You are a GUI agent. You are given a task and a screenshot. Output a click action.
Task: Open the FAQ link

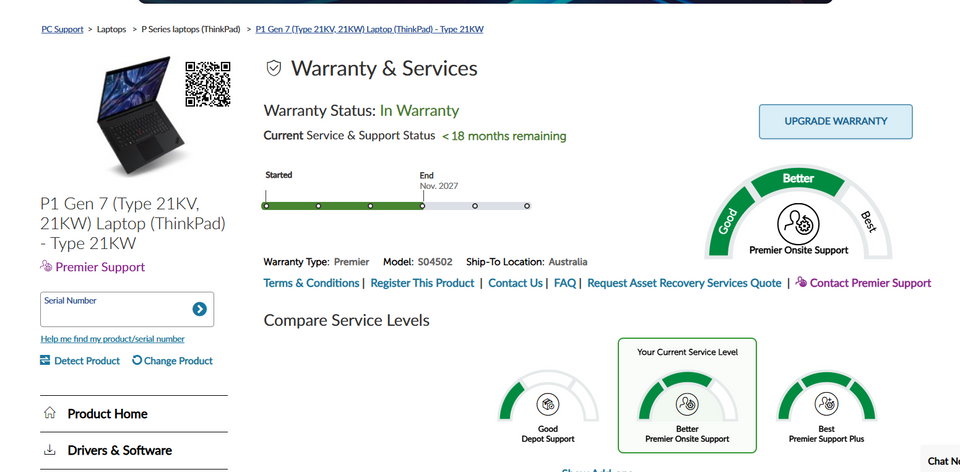[564, 283]
